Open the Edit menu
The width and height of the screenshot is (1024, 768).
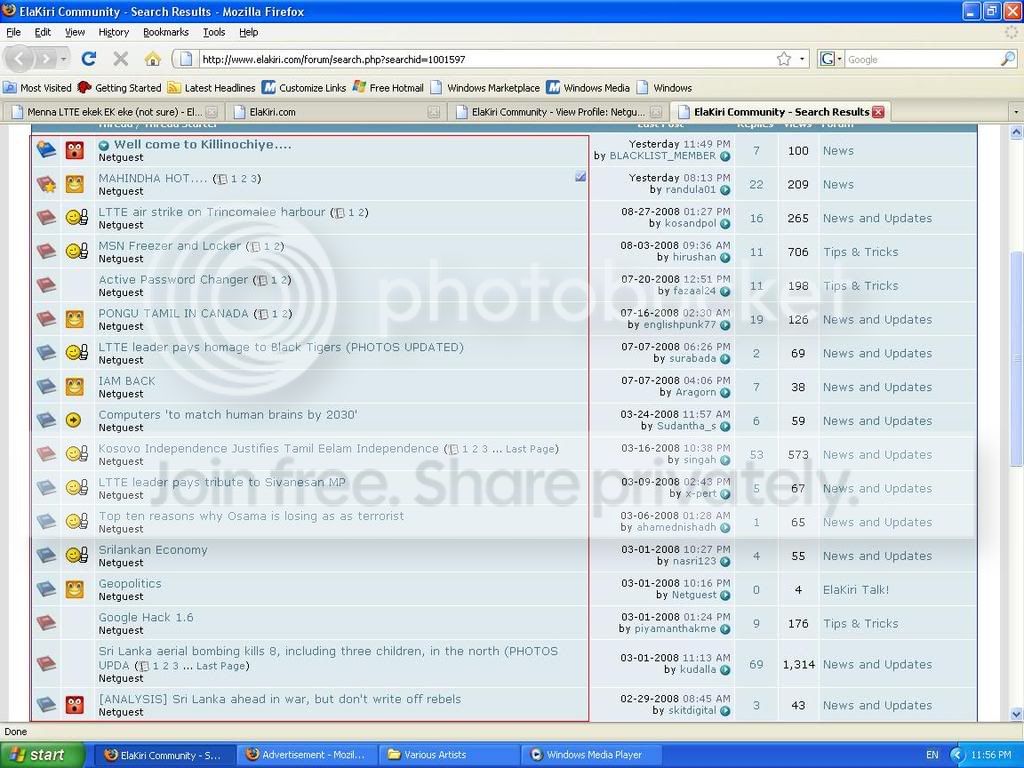pos(42,32)
